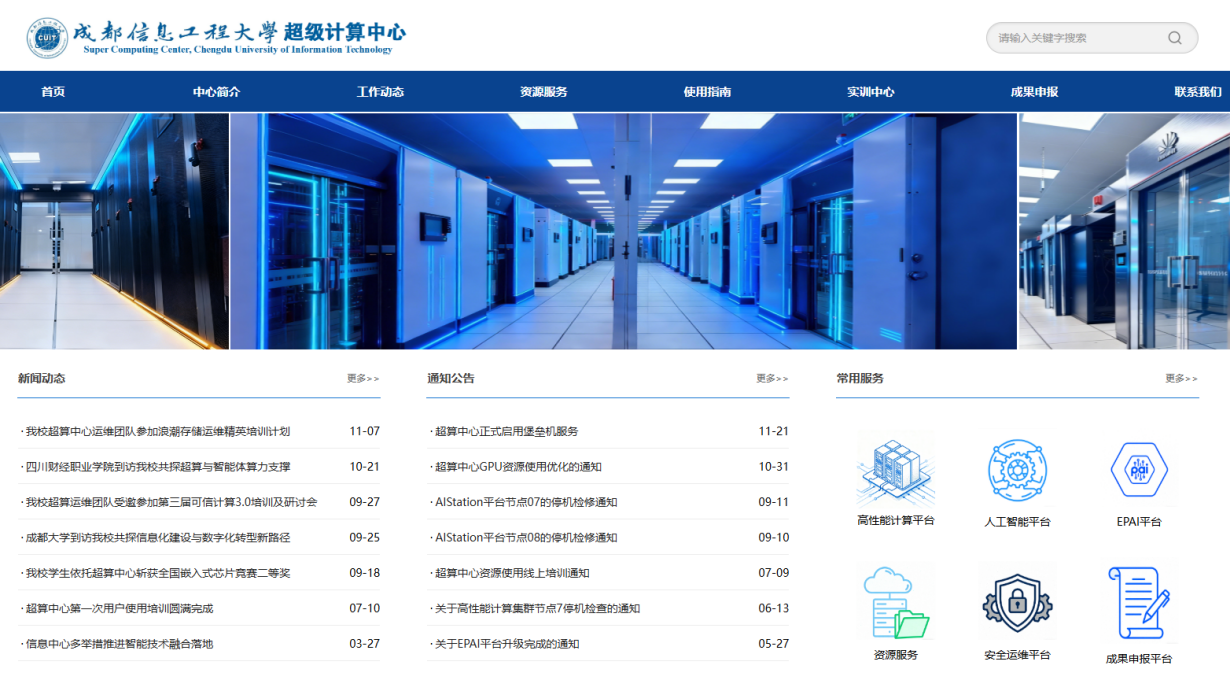The height and width of the screenshot is (691, 1230).
Task: Expand 更多 in the 常用服务 section
Action: tap(1181, 379)
